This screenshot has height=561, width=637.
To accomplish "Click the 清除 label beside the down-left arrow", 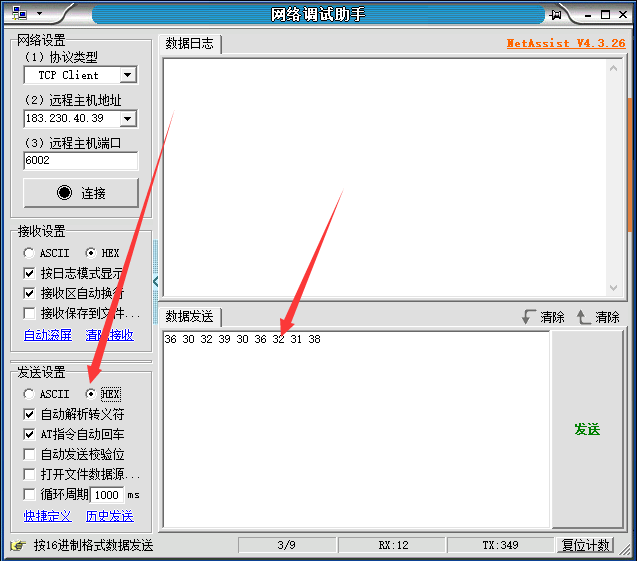I will coord(552,317).
